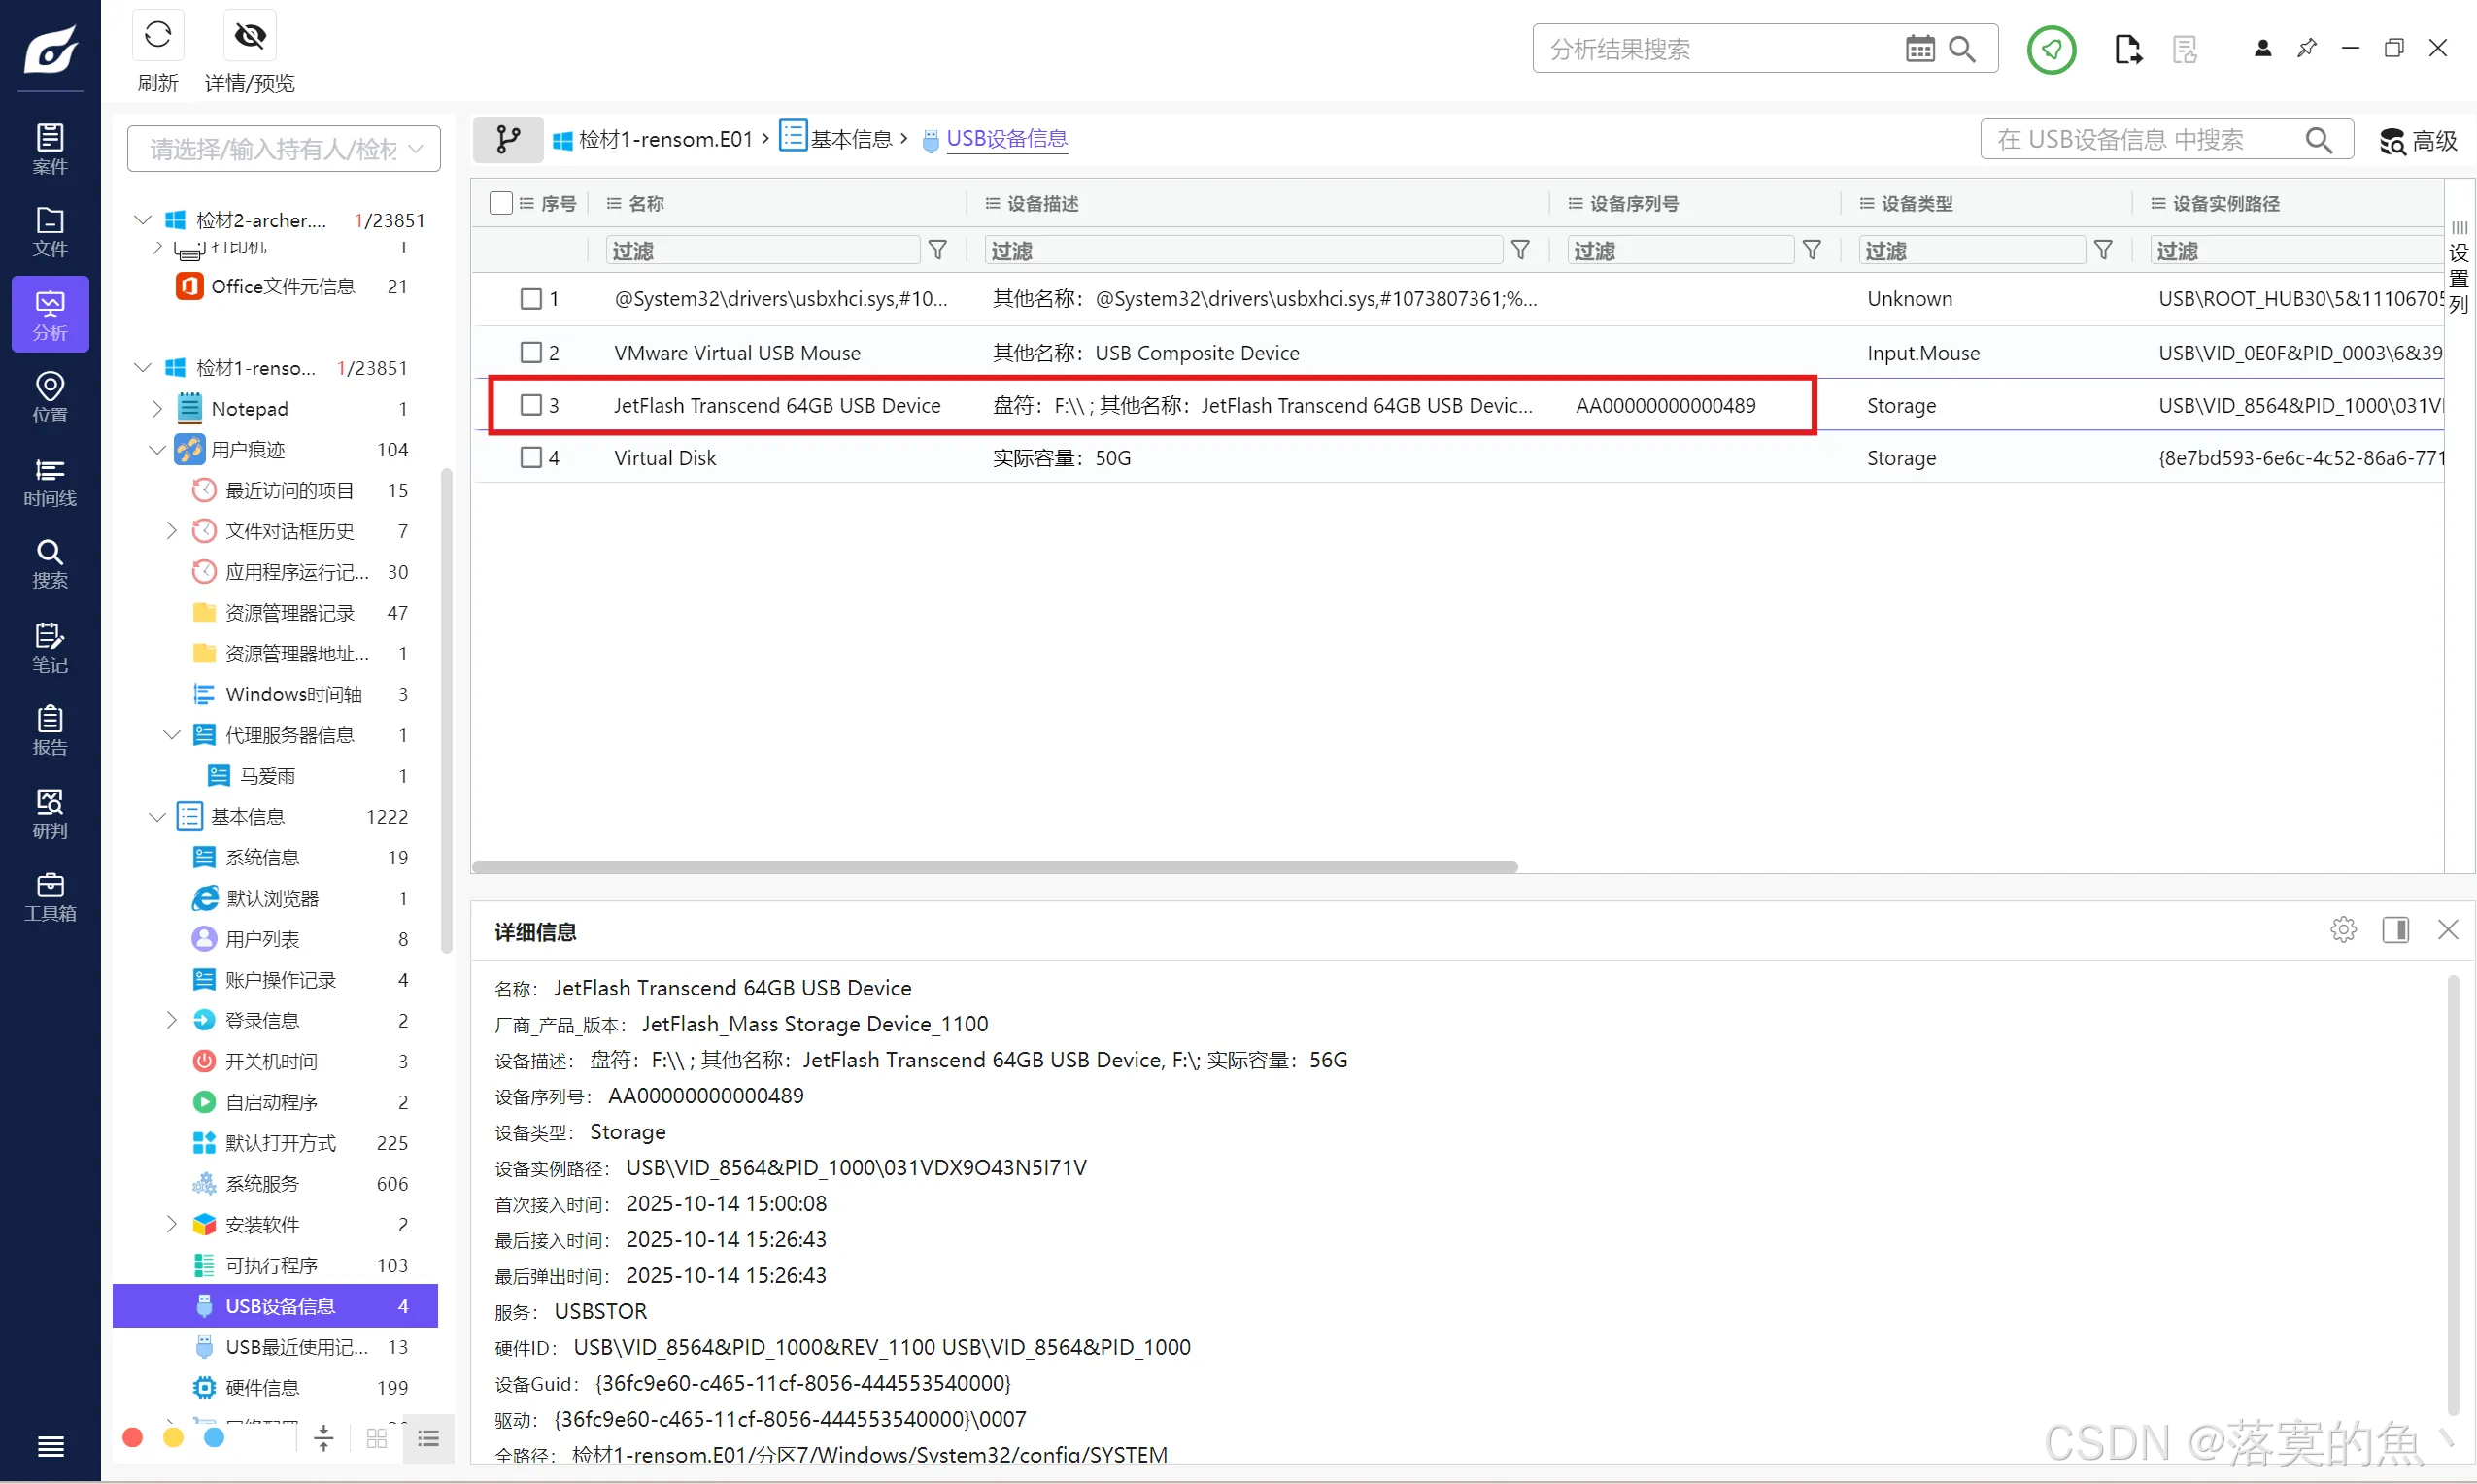Toggle the select-all checkbox in header
The image size is (2477, 1484).
[501, 203]
